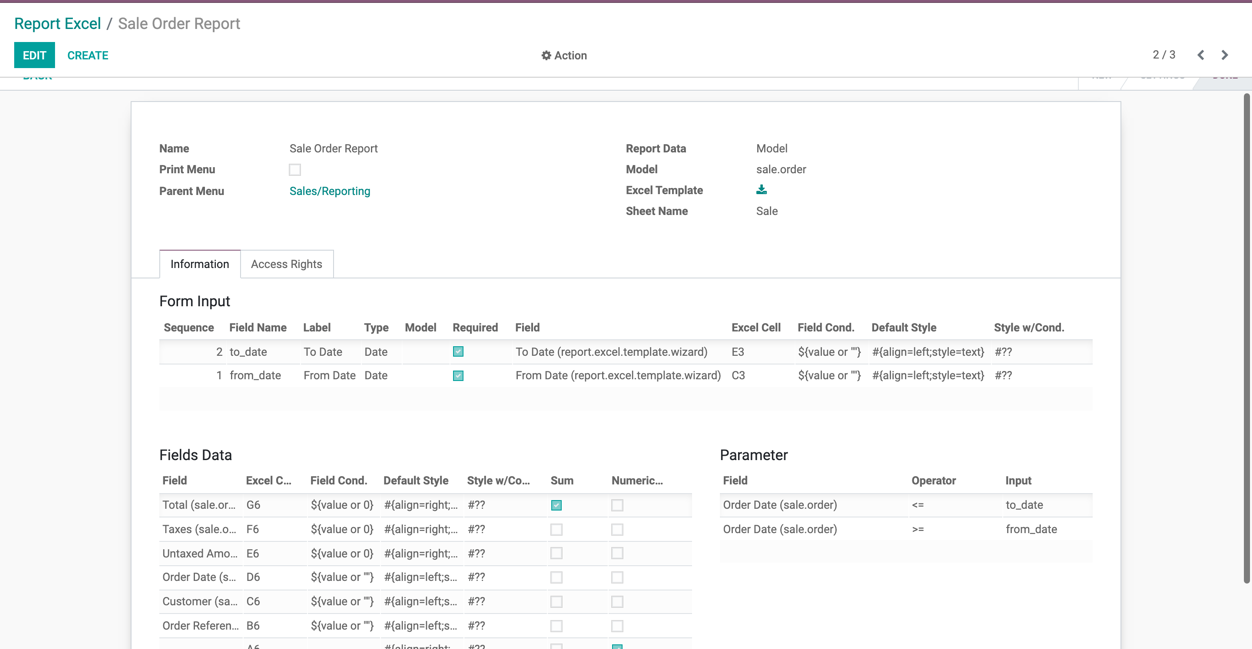
Task: Click 'From Date (report.excel.template.wizard)' field cell
Action: click(x=618, y=376)
